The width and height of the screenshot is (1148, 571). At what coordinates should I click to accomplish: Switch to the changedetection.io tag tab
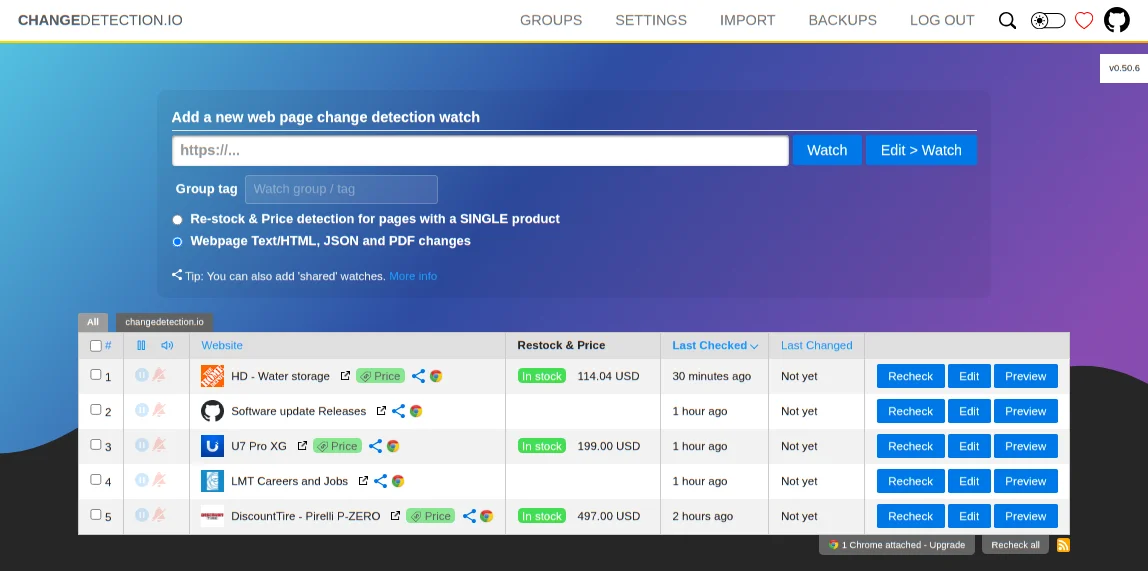[x=164, y=322]
